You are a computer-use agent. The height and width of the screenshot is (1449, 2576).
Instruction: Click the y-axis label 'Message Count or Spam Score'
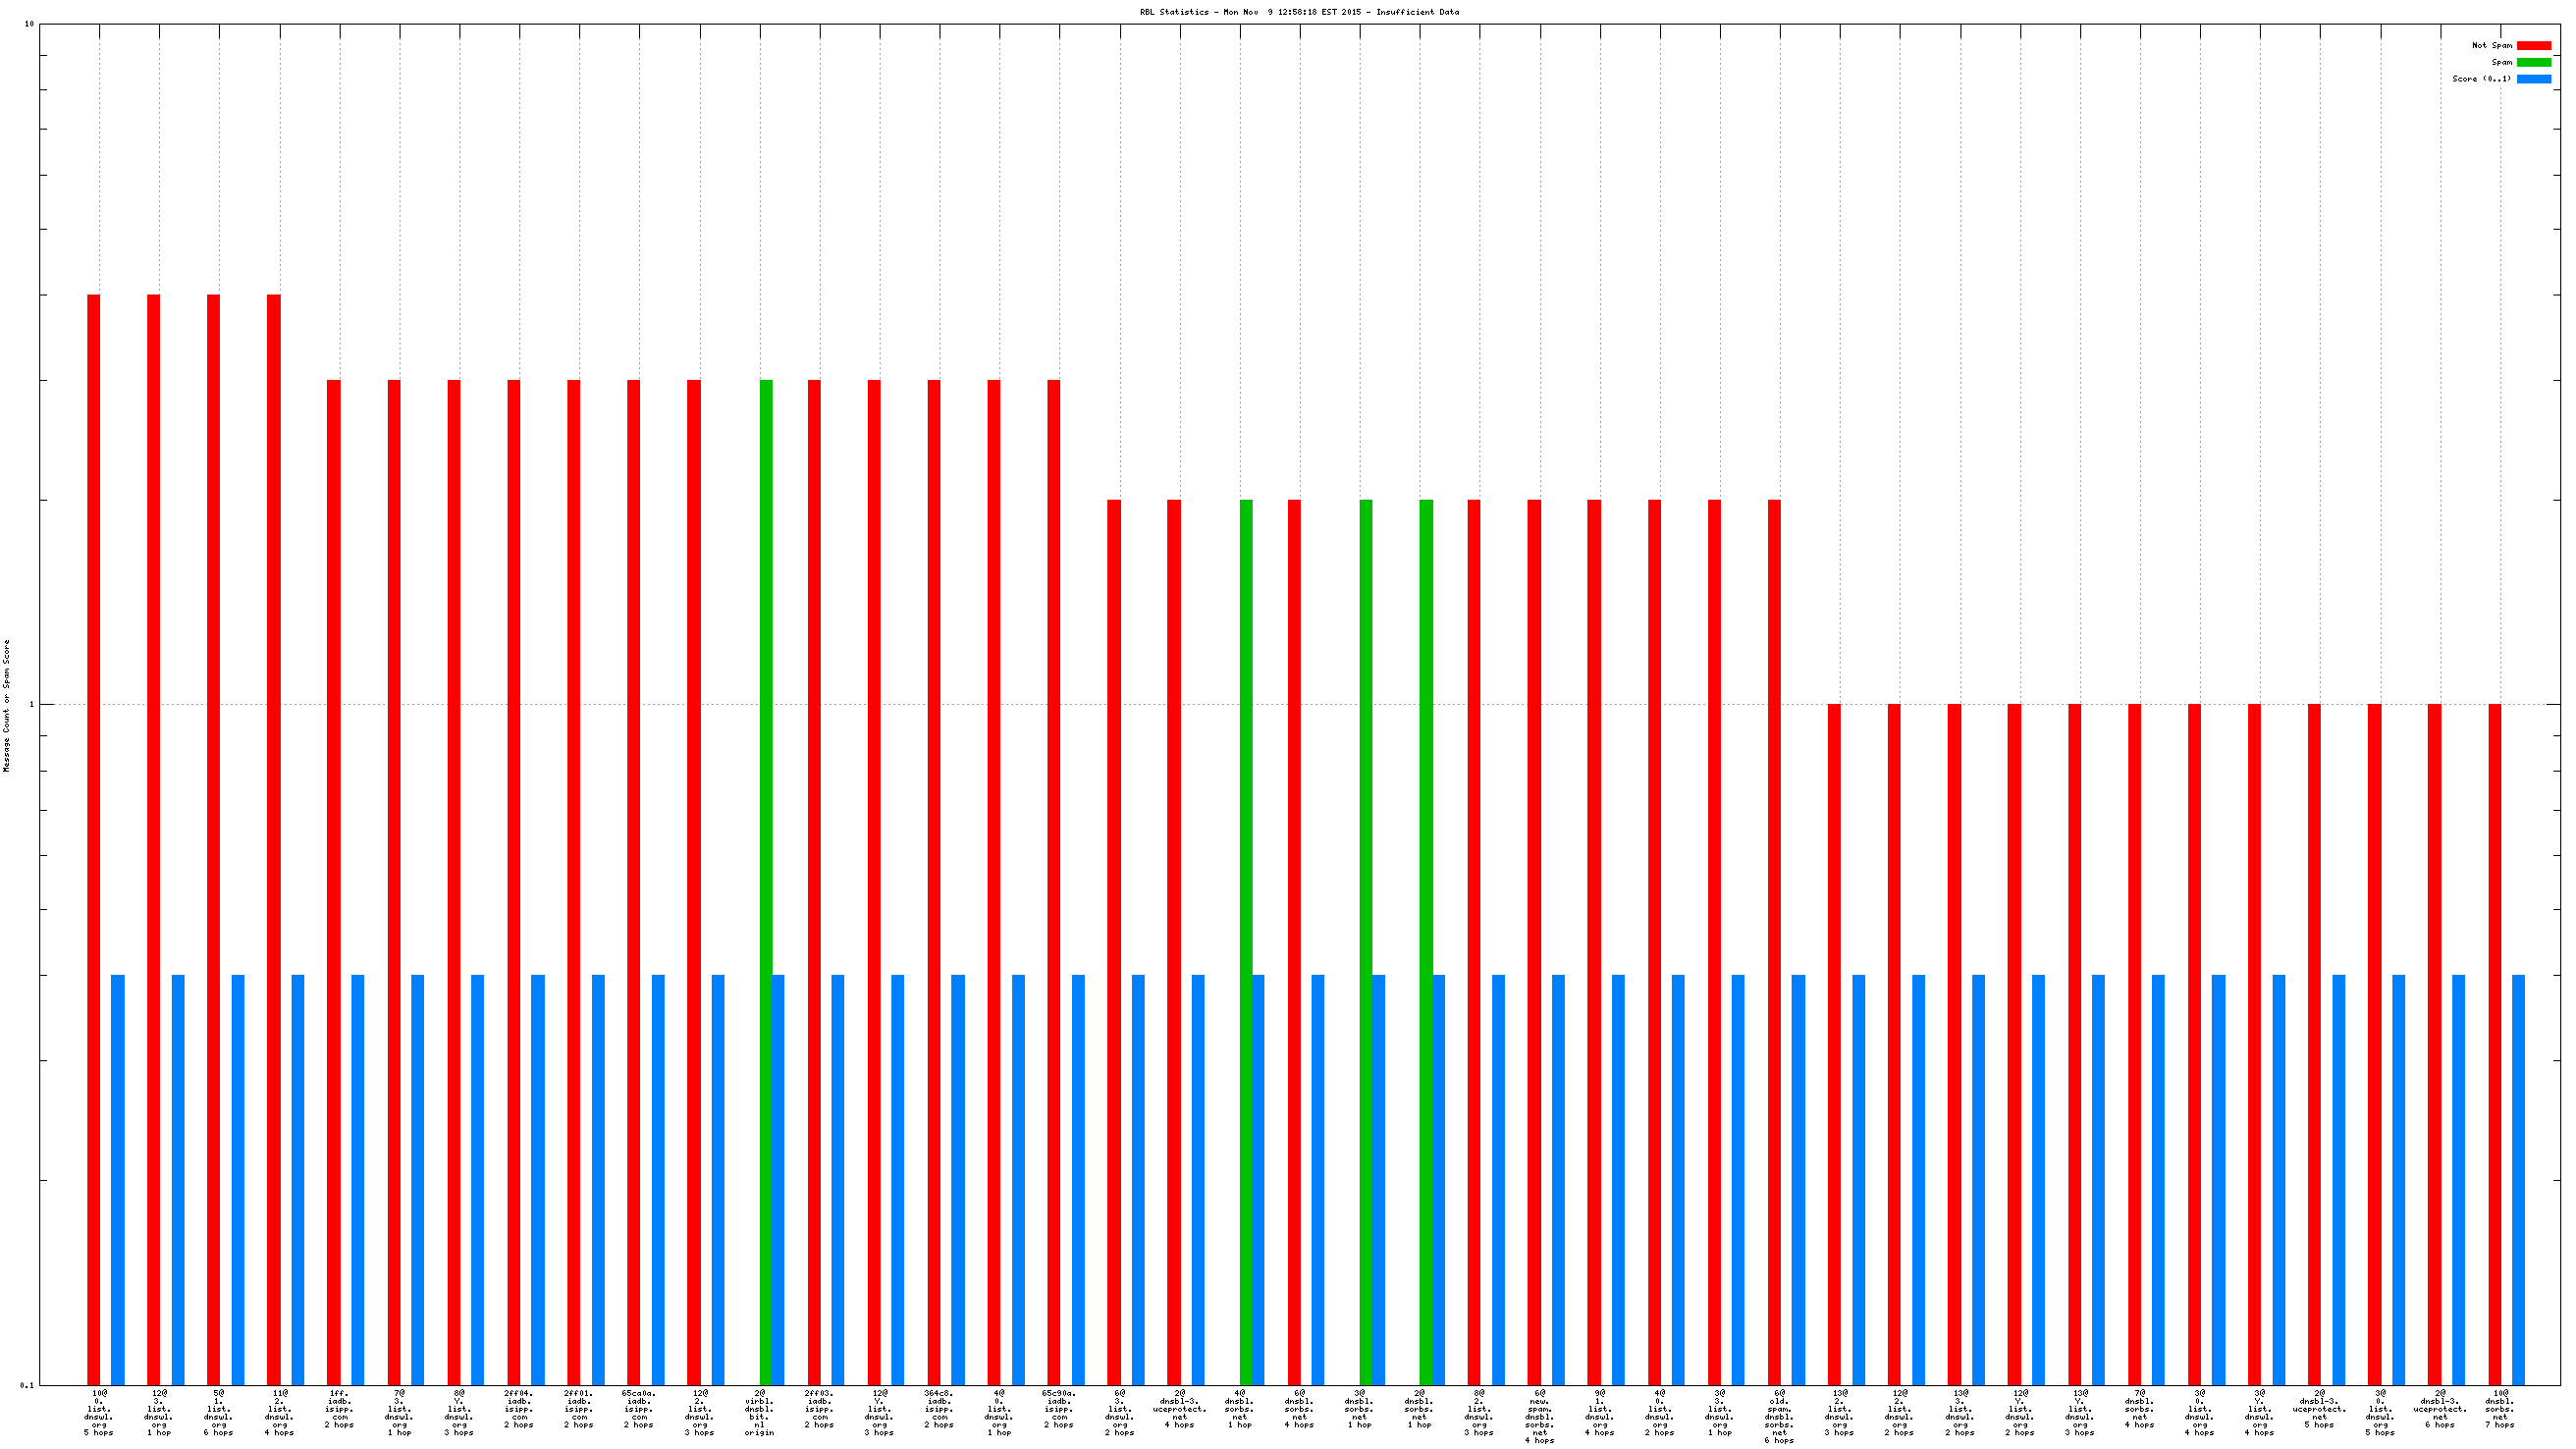click(x=7, y=706)
